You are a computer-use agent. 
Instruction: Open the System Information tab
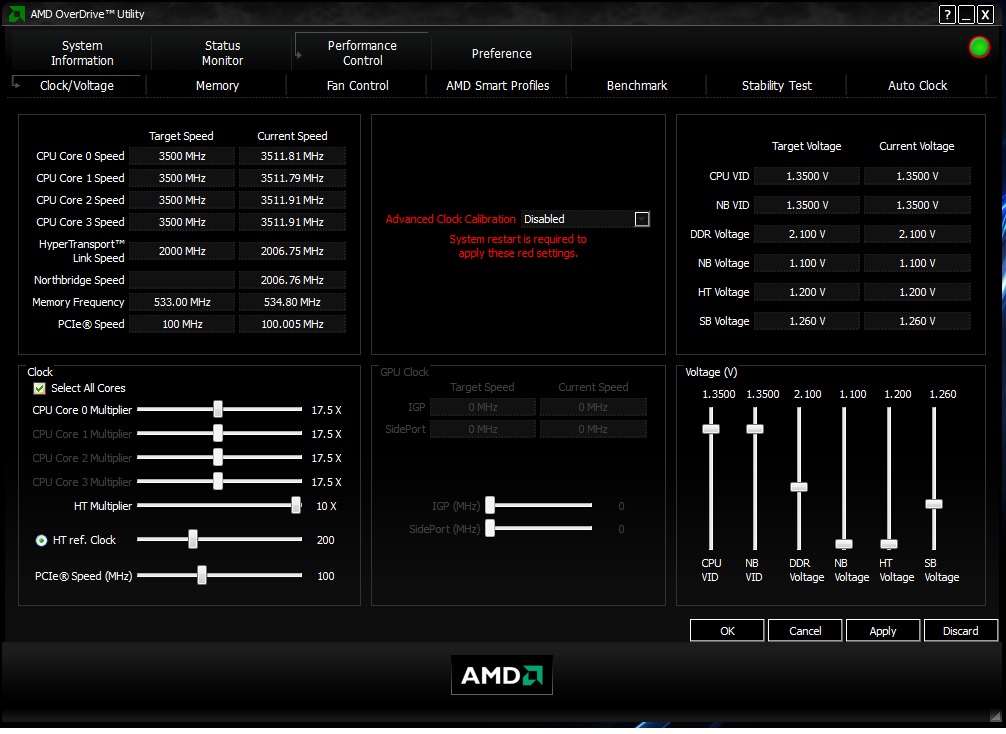click(x=82, y=53)
